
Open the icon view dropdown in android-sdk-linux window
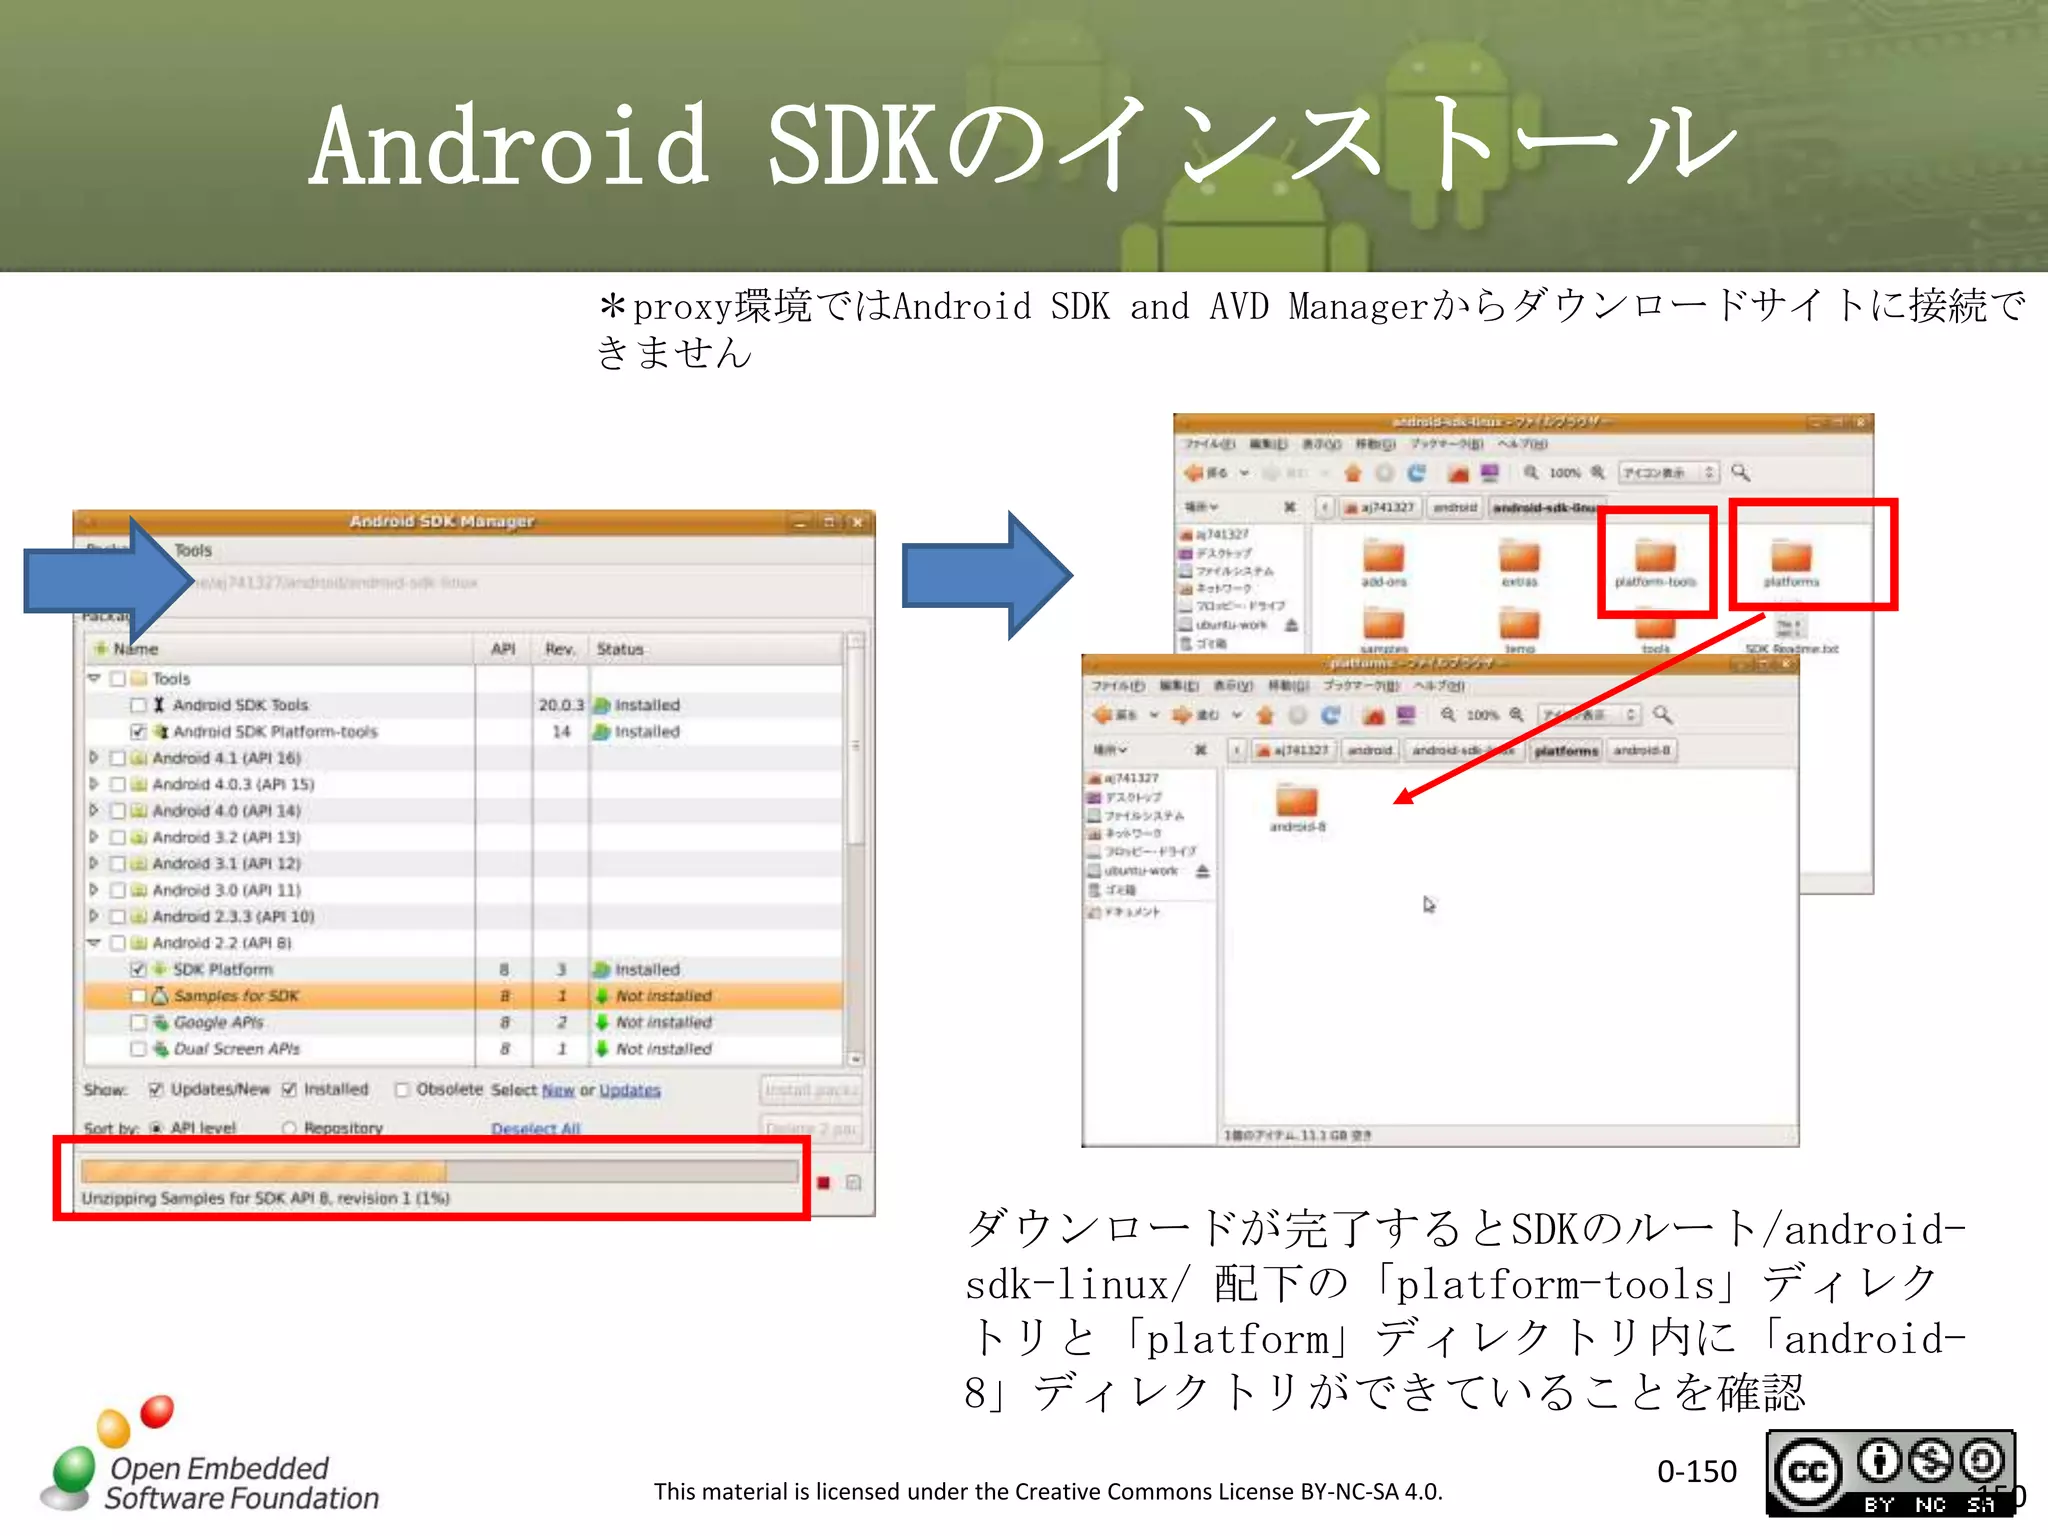click(x=1668, y=473)
